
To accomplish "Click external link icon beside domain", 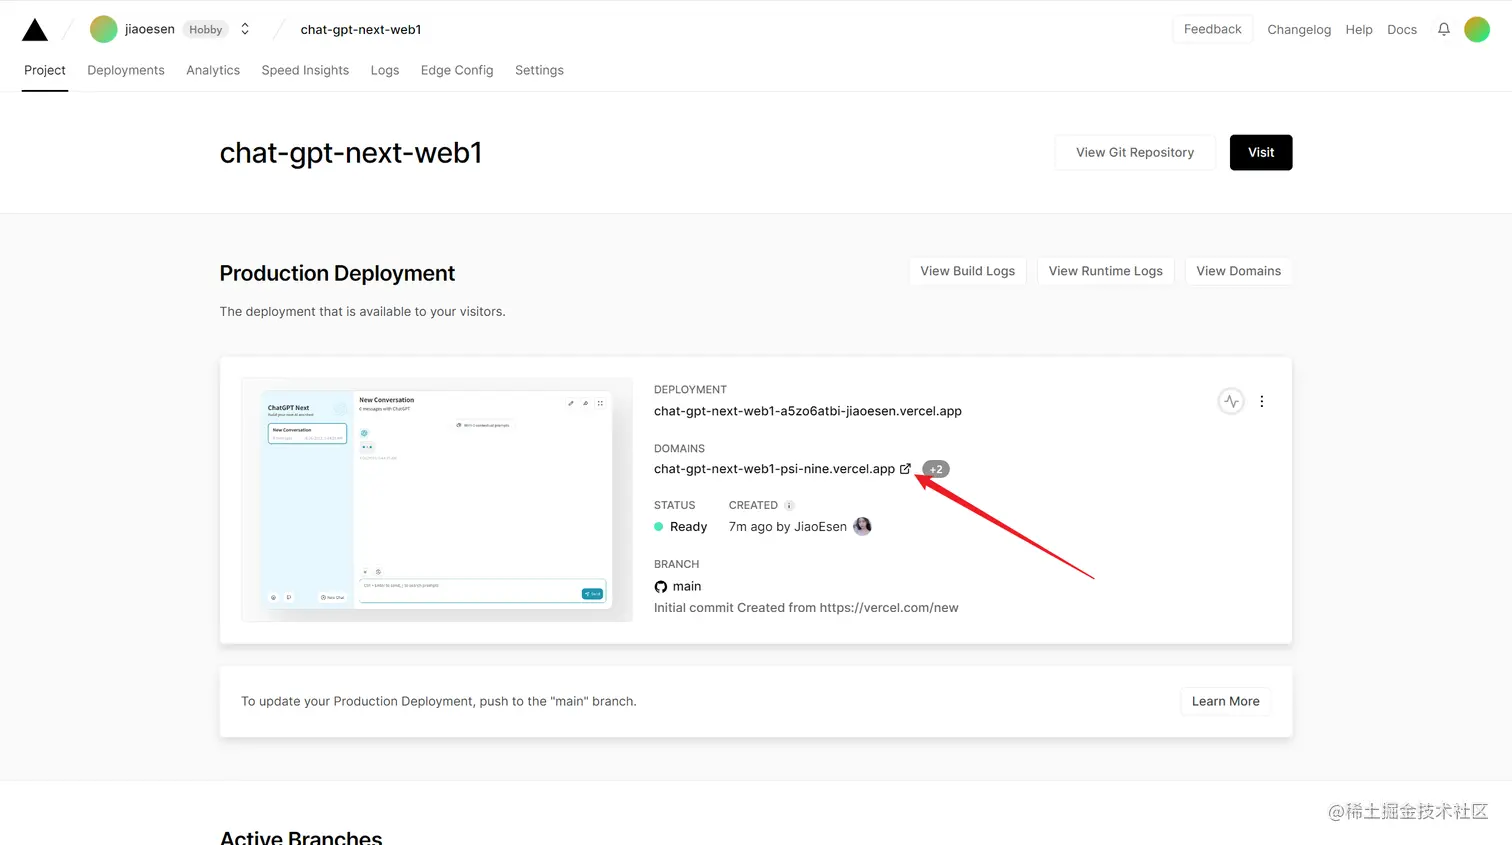I will pyautogui.click(x=906, y=468).
